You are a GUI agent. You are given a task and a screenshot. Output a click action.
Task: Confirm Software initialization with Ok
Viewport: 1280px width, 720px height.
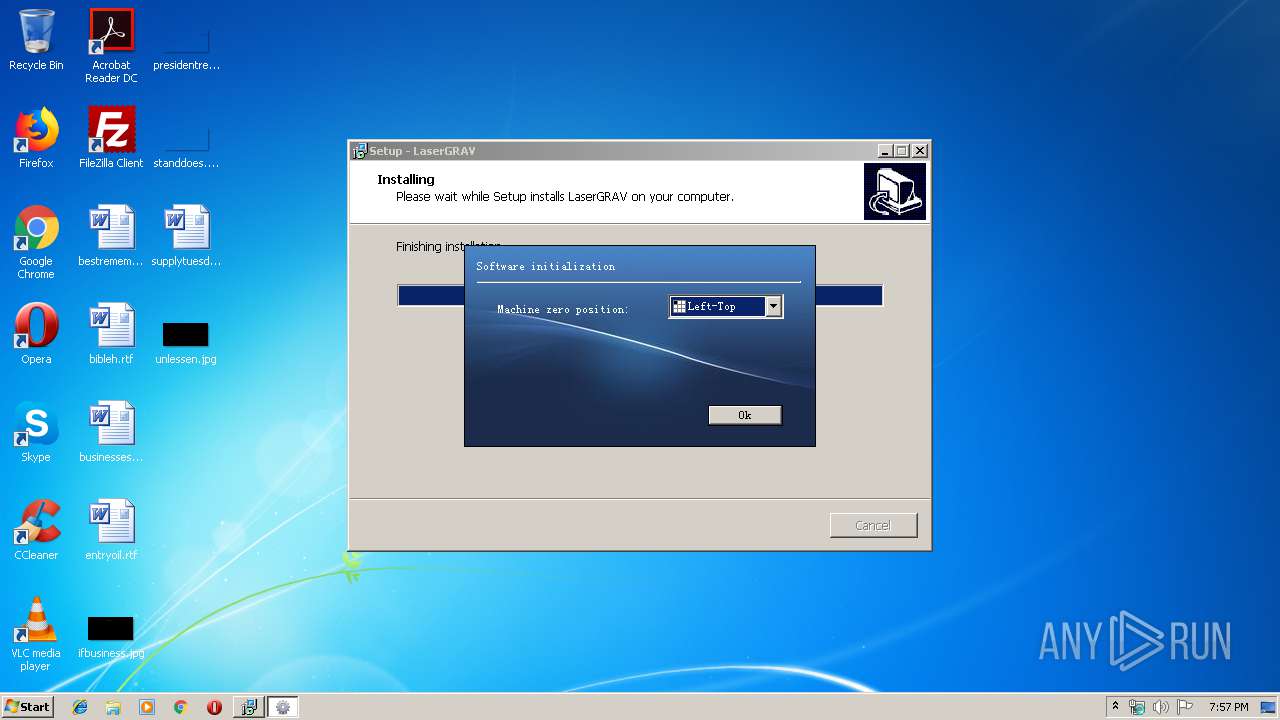point(745,415)
